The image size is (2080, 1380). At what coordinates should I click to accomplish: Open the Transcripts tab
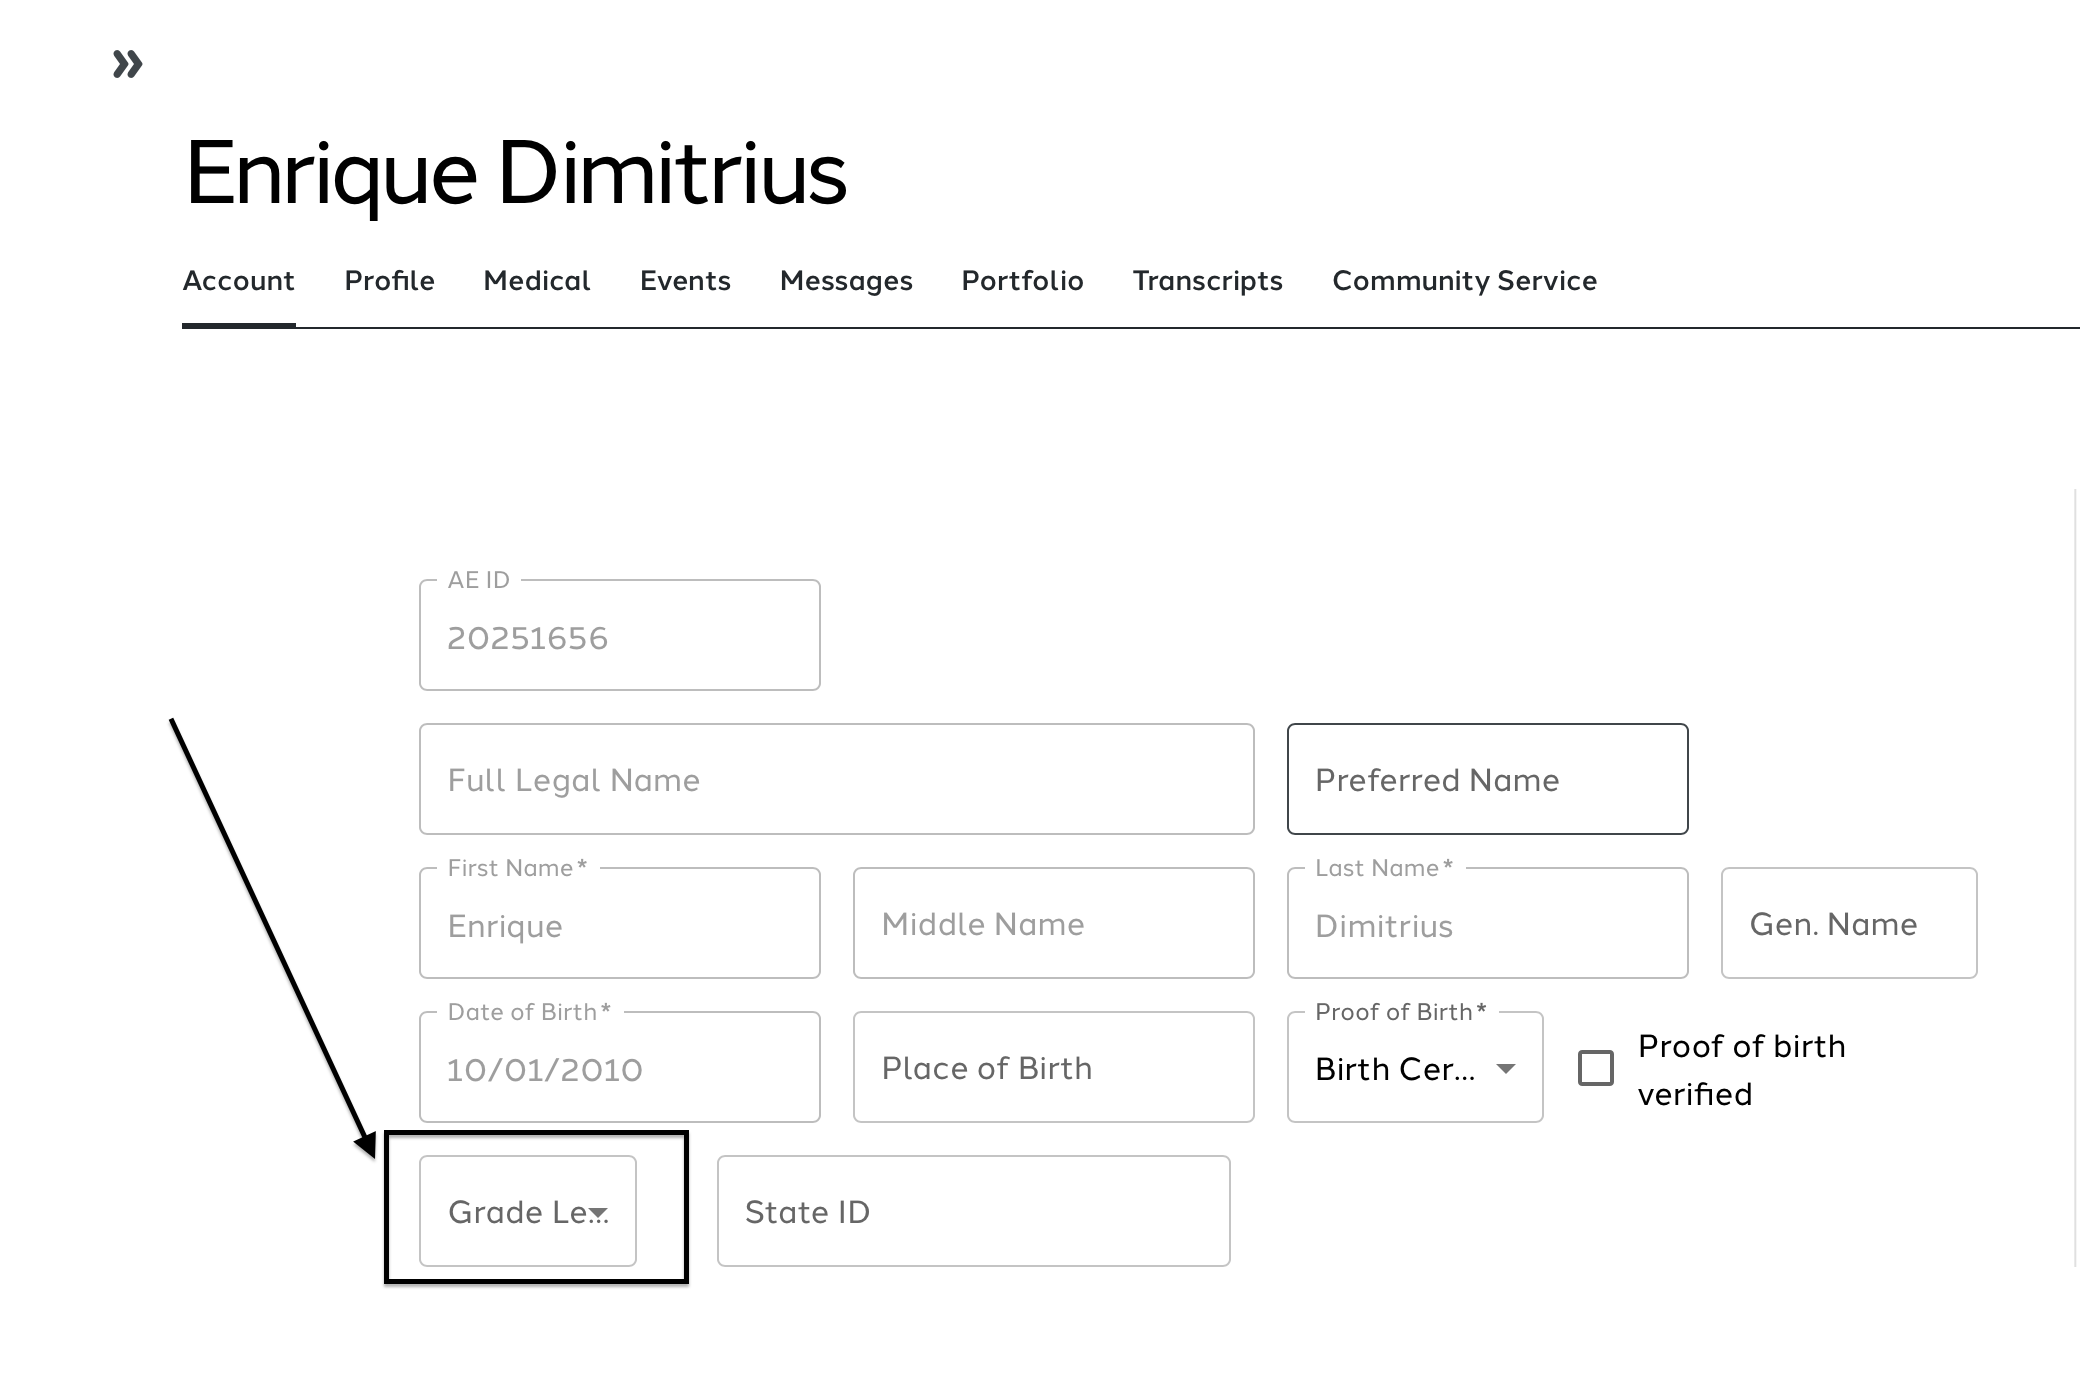1207,281
